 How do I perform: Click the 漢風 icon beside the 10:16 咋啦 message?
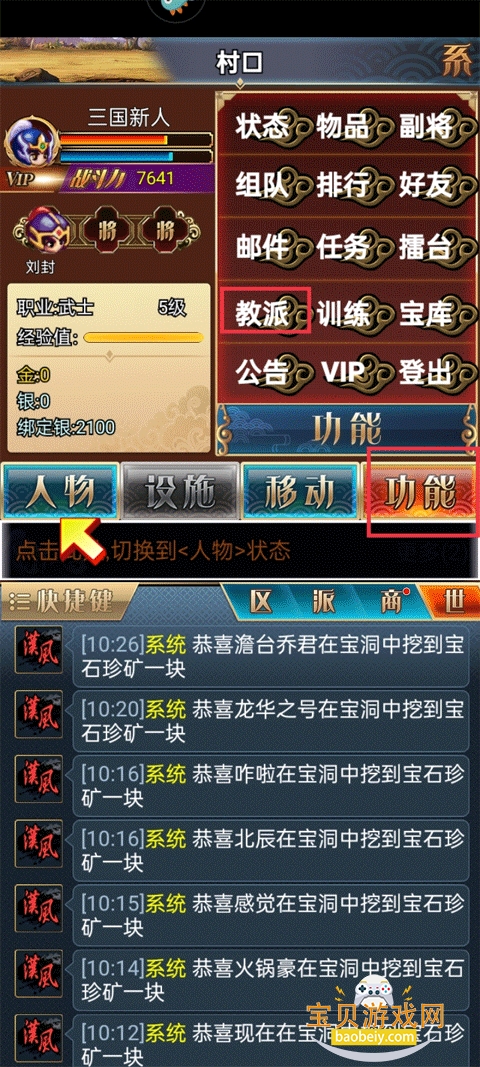click(39, 778)
